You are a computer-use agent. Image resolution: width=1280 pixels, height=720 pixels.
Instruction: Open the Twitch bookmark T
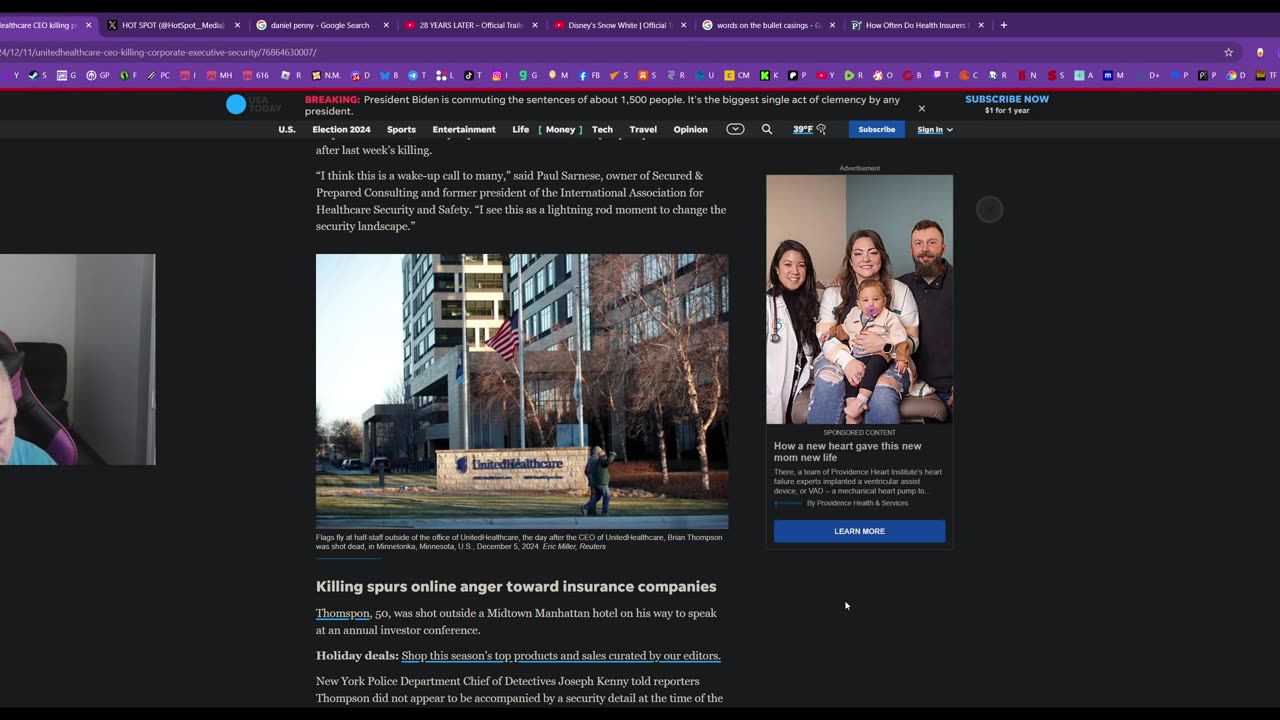[941, 75]
